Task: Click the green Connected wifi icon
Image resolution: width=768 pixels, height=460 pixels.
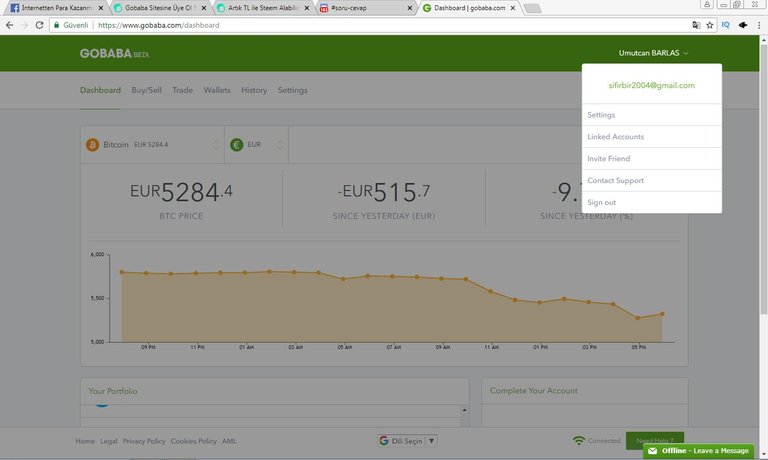Action: [x=579, y=440]
